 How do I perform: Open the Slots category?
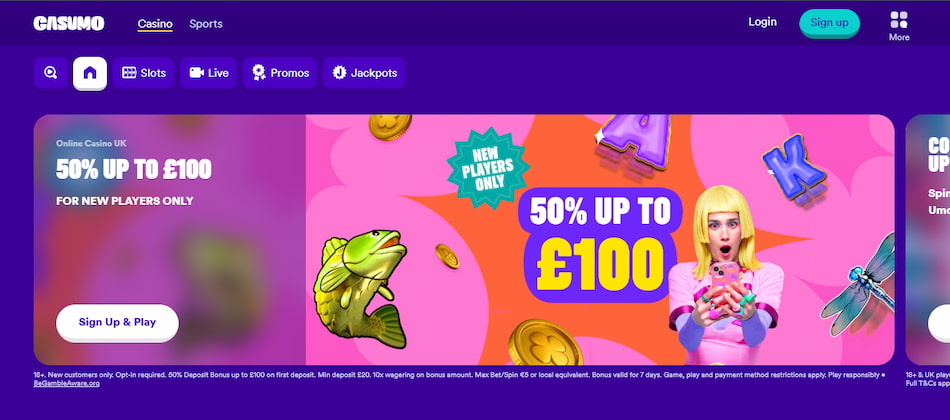[x=144, y=73]
